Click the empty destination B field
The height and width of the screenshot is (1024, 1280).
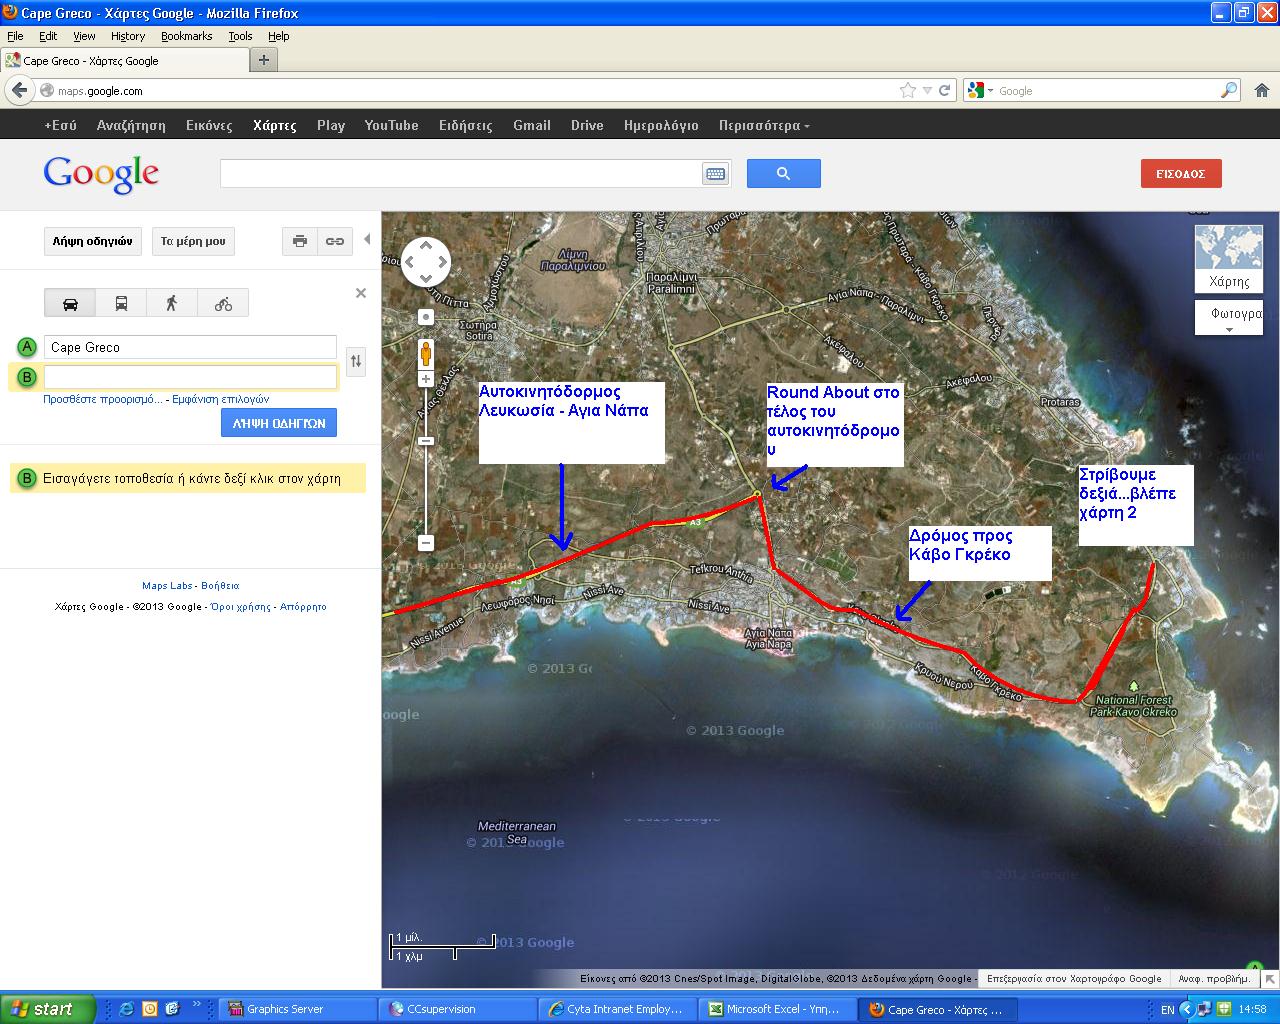pyautogui.click(x=190, y=377)
